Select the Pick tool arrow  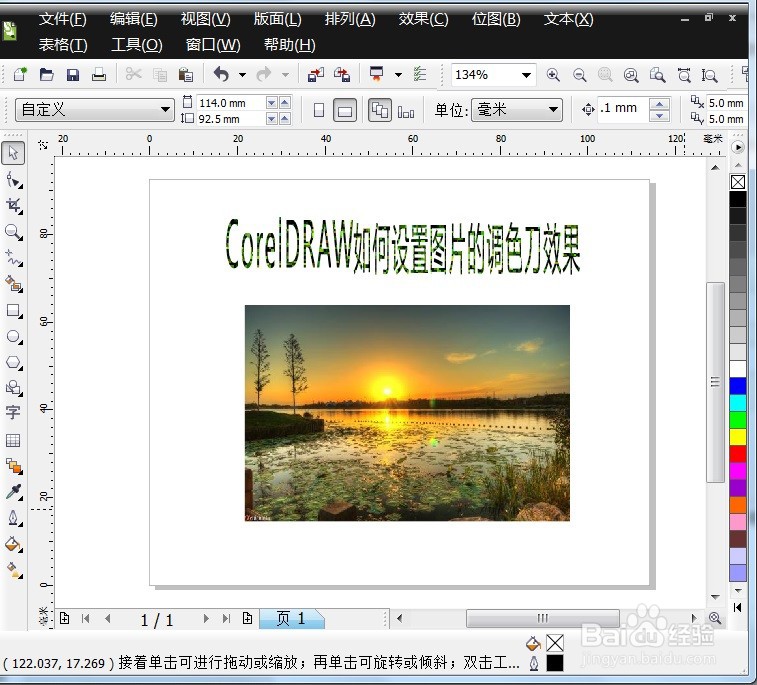[13, 153]
